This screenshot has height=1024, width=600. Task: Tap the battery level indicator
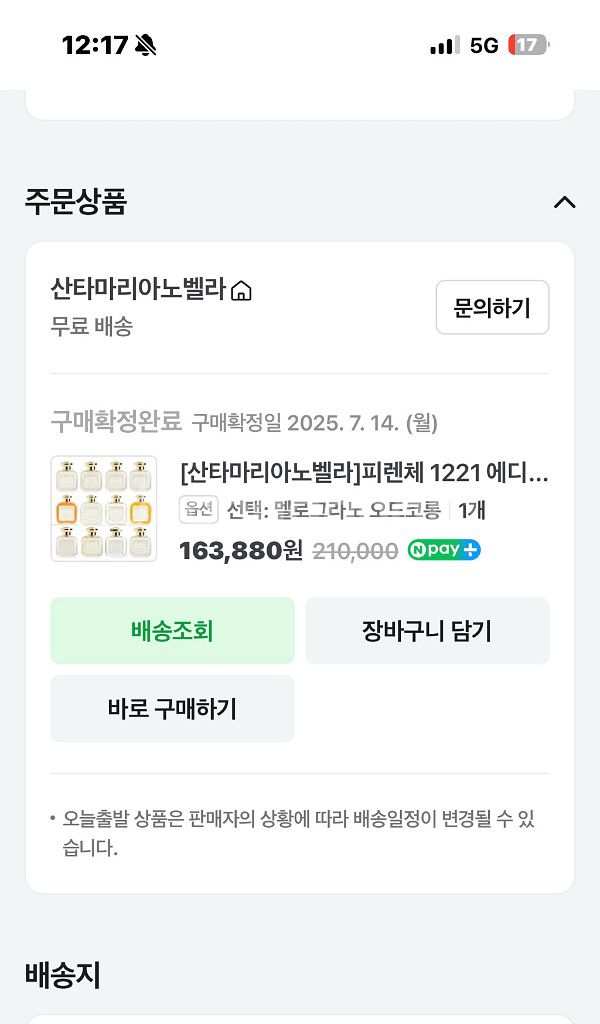531,44
